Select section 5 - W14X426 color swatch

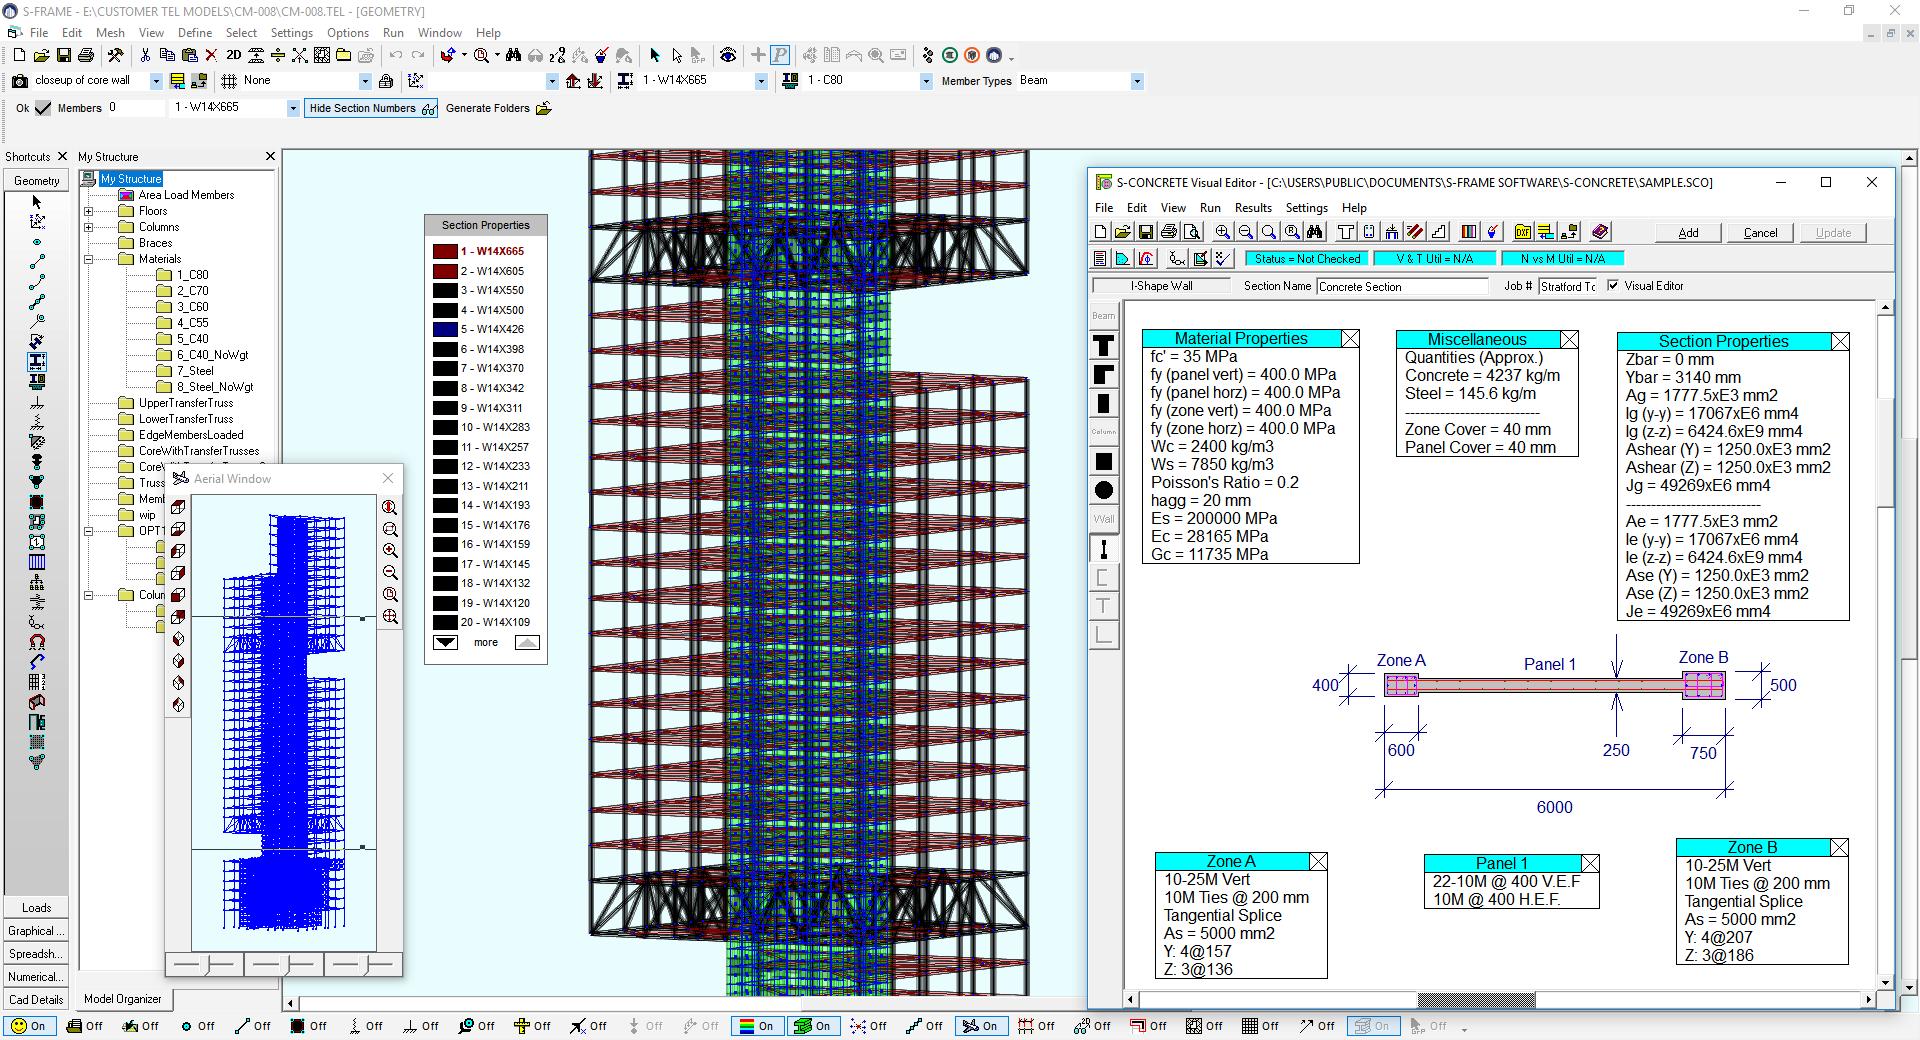click(x=446, y=329)
